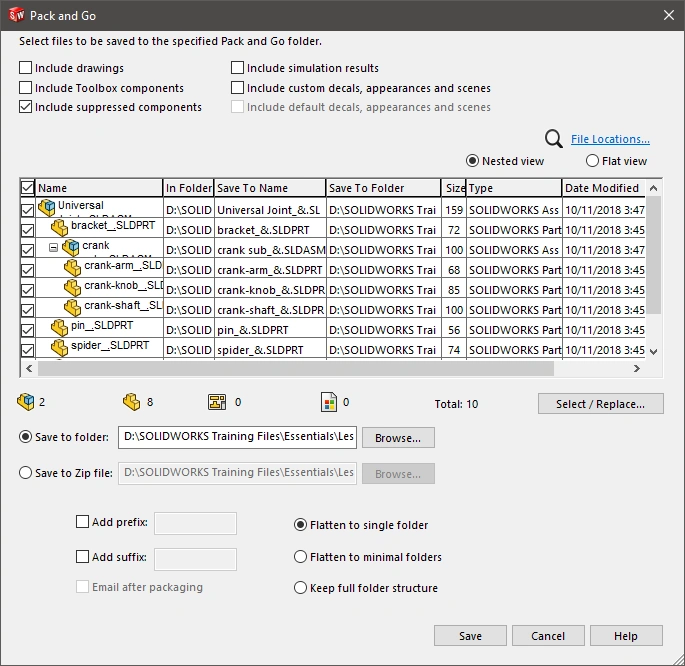Image resolution: width=685 pixels, height=666 pixels.
Task: Click scroll left arrow of file list
Action: 29,369
